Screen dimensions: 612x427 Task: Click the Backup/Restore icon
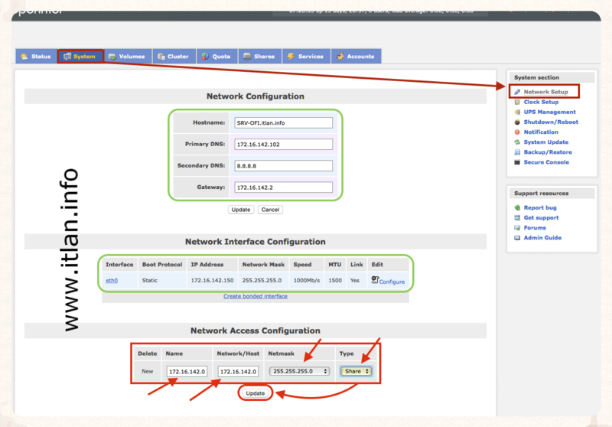[x=516, y=152]
